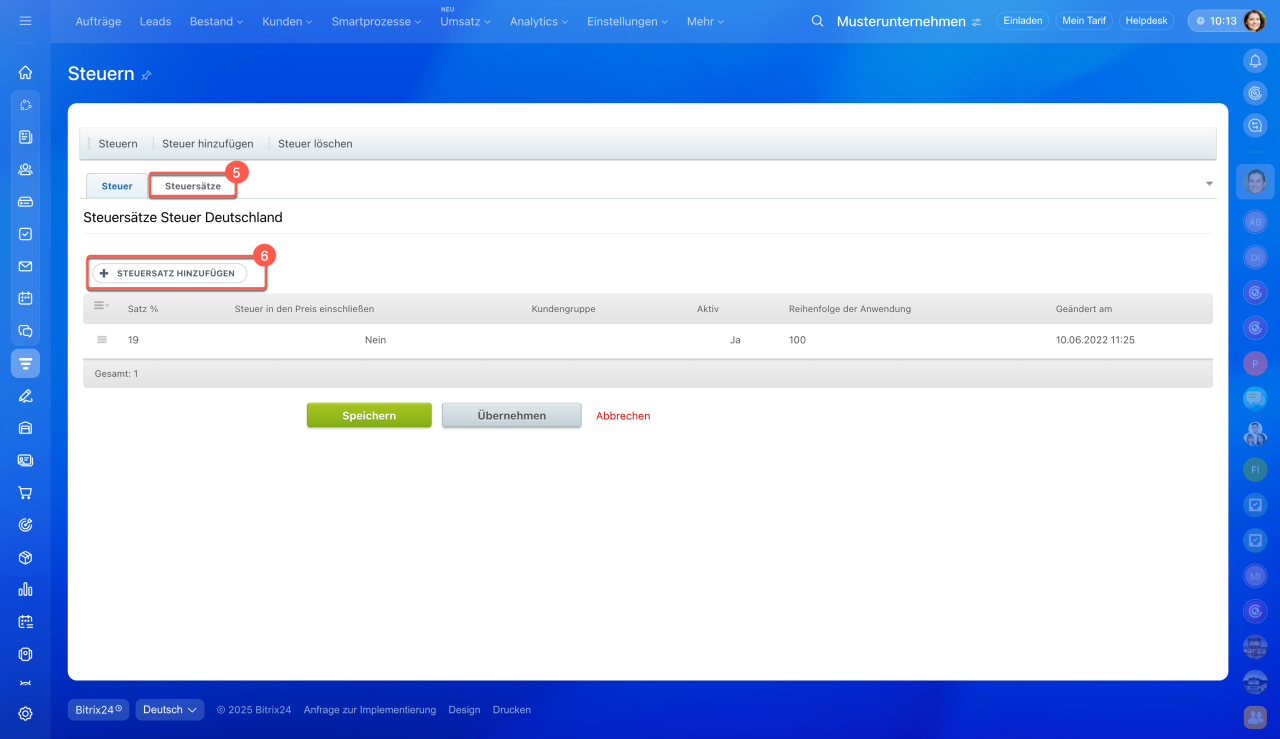Click Steuern in the toolbar
Screen dimensions: 1280x739
[x=118, y=144]
